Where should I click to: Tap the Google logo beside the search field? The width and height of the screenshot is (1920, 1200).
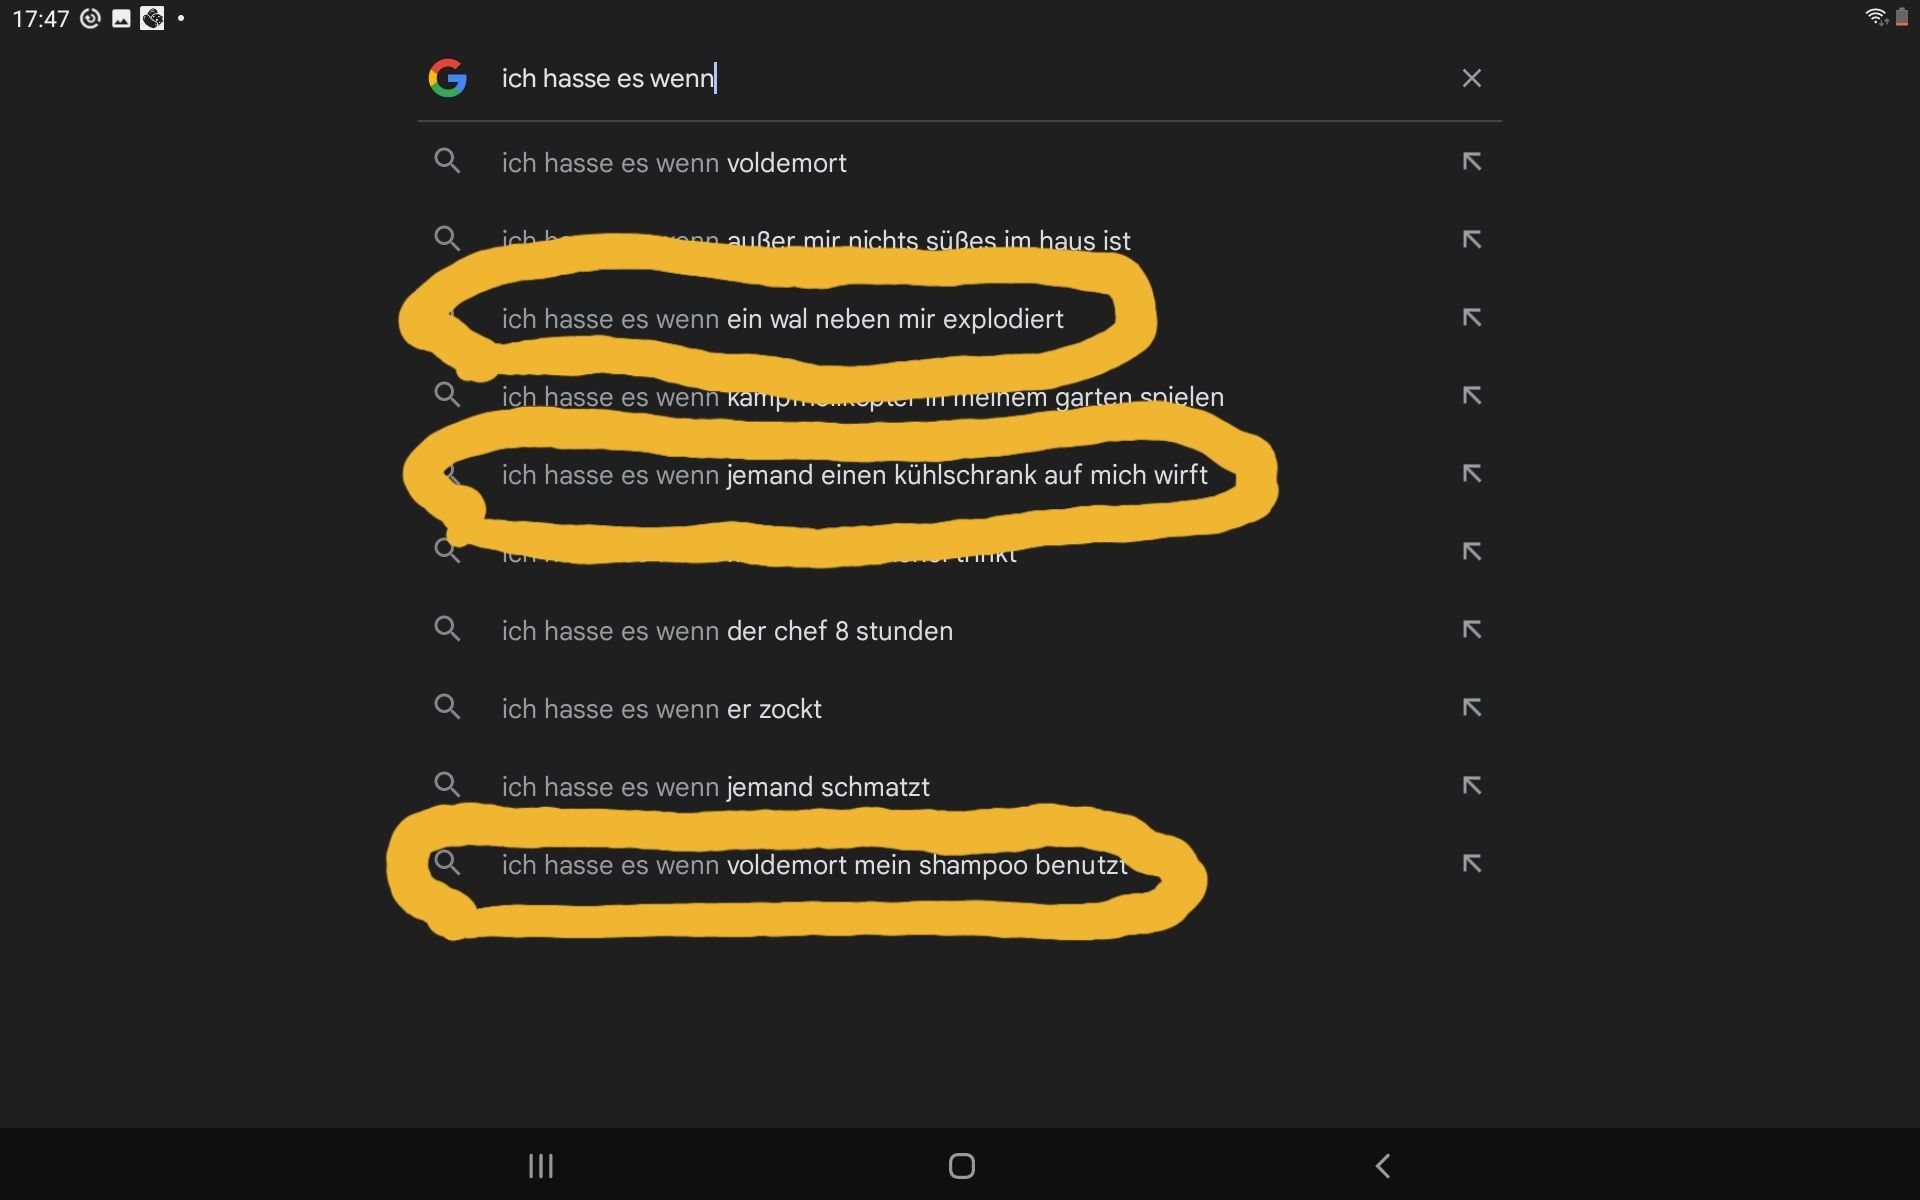click(447, 78)
